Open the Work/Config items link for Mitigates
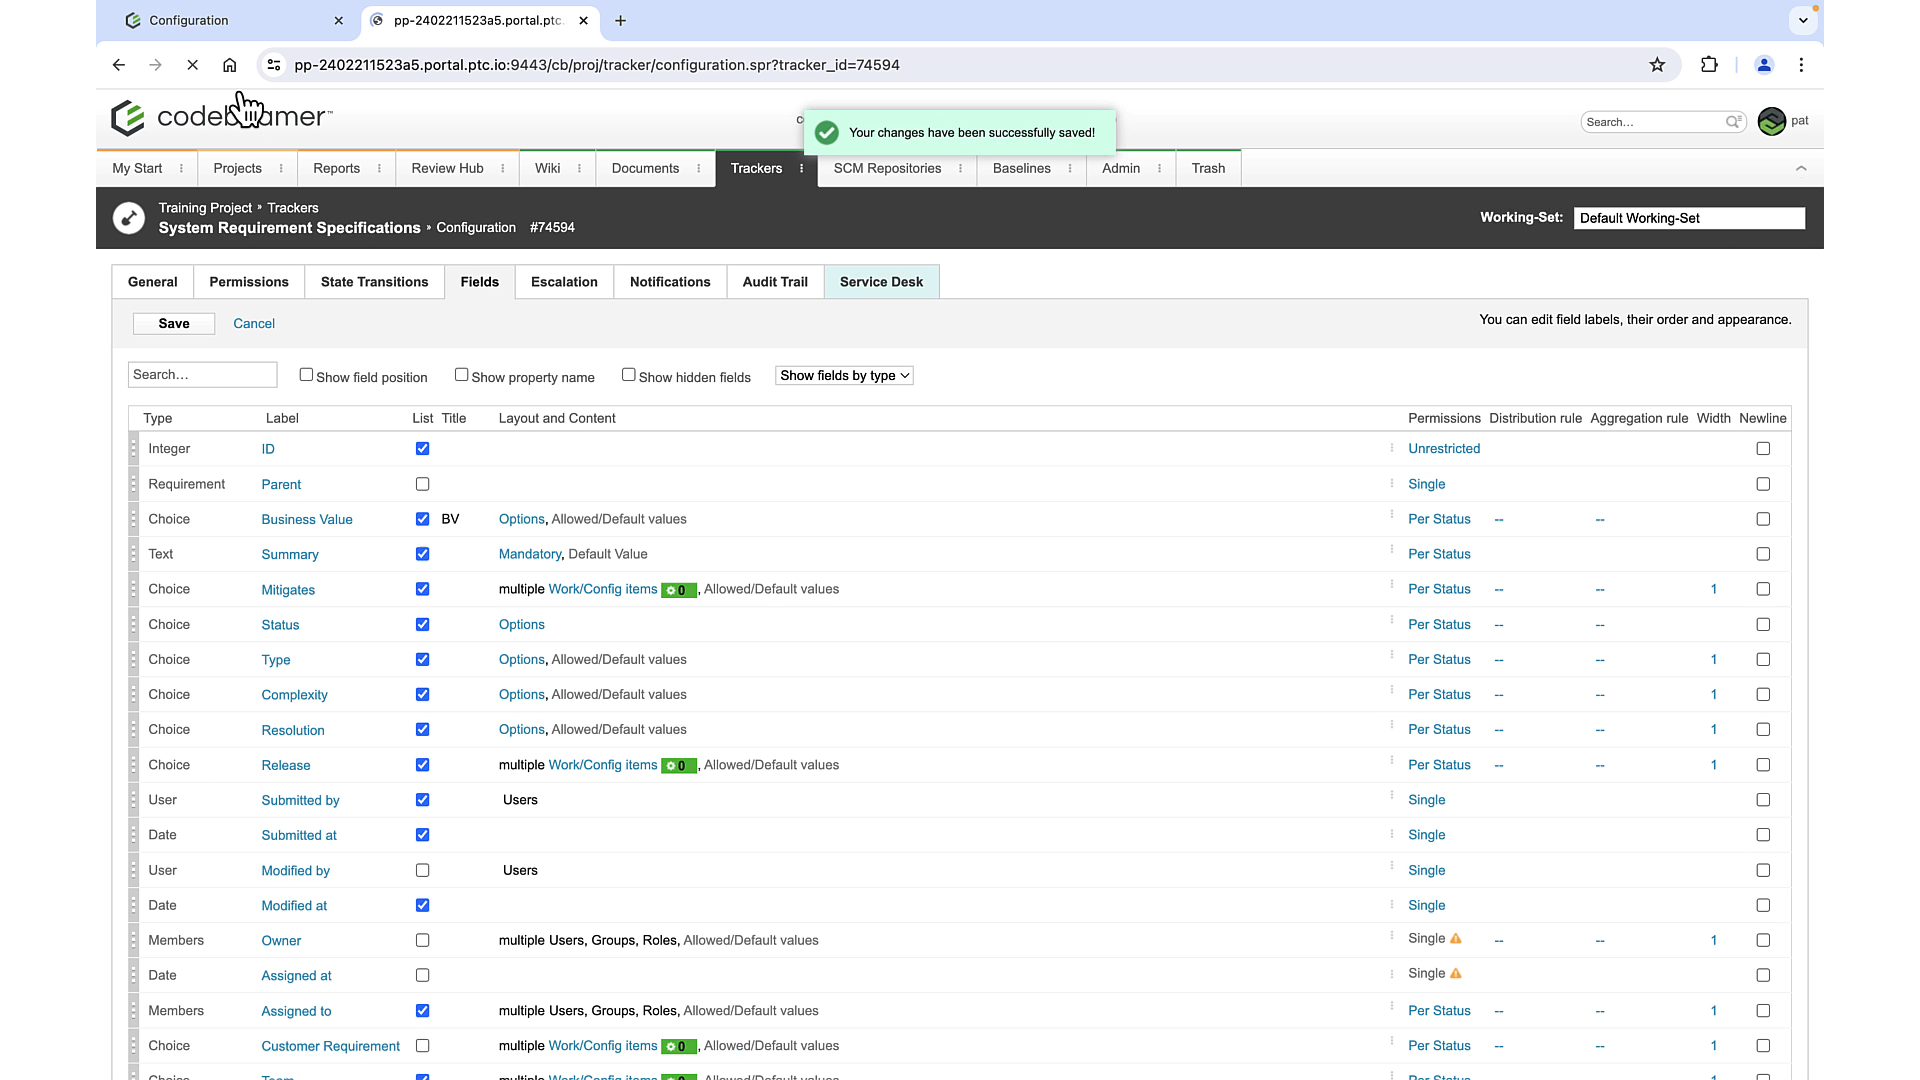The height and width of the screenshot is (1080, 1920). 603,589
